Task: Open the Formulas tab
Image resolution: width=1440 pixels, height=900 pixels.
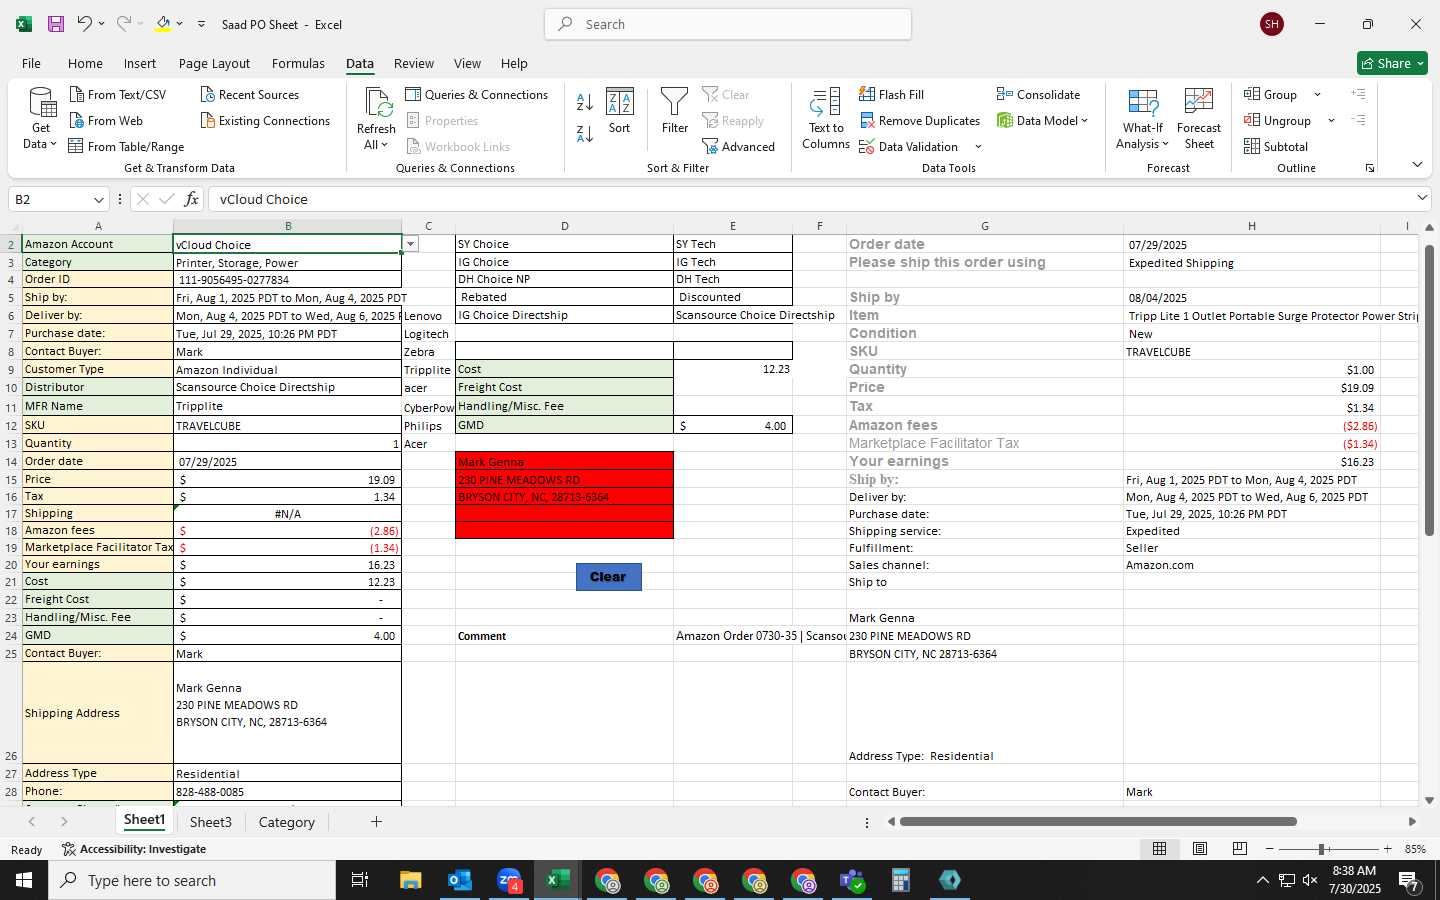Action: (x=298, y=63)
